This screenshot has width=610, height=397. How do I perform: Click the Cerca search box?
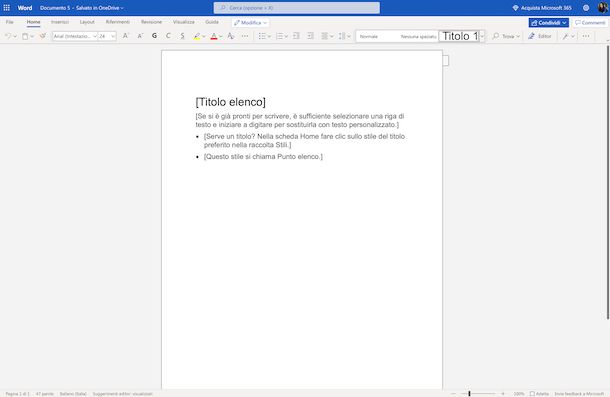(x=297, y=8)
